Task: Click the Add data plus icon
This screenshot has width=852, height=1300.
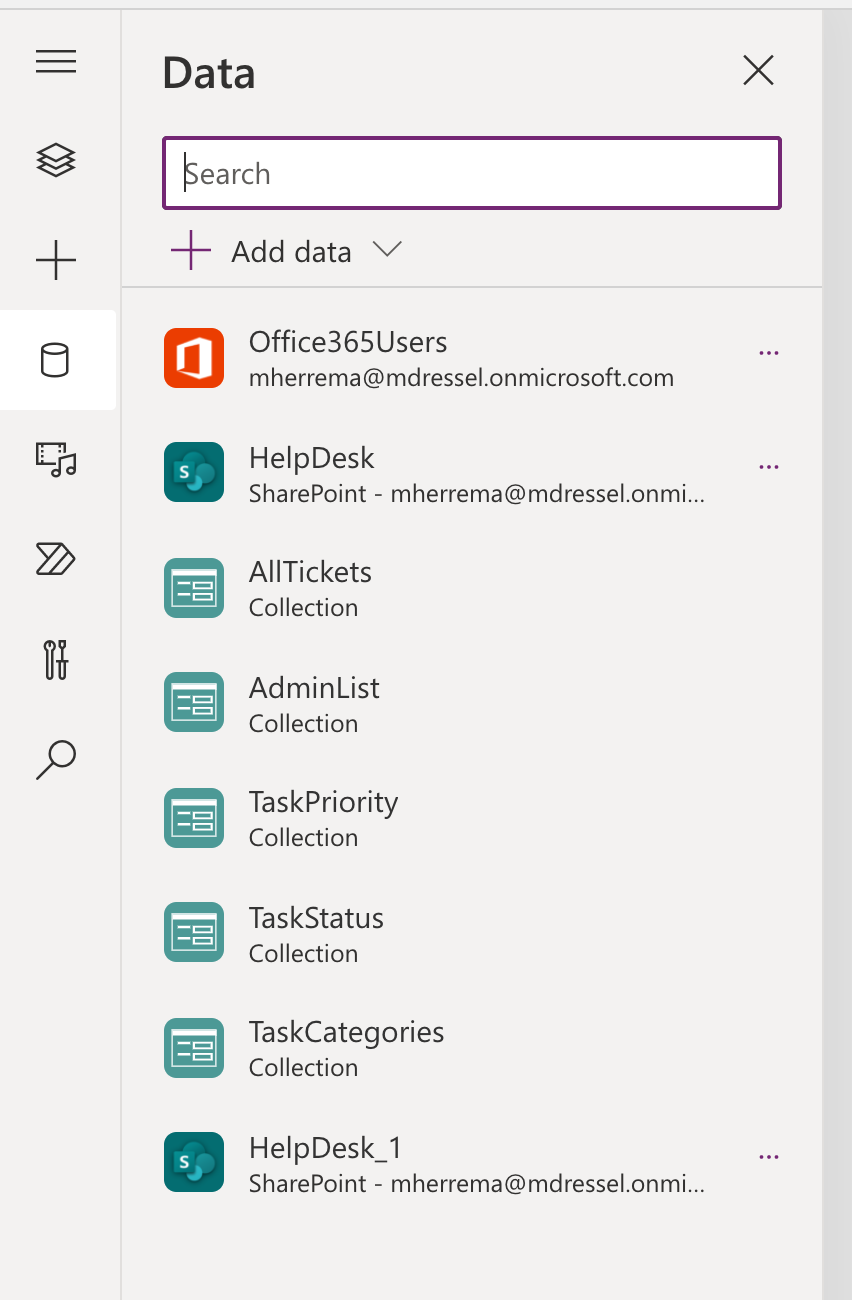Action: [x=191, y=250]
